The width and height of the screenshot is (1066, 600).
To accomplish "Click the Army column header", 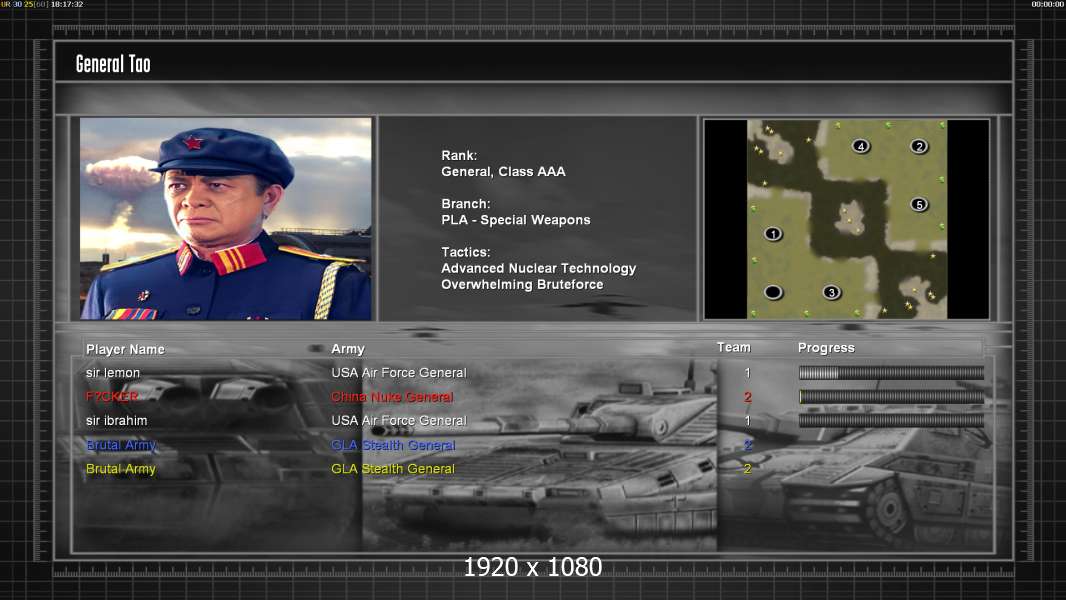I will pos(348,349).
